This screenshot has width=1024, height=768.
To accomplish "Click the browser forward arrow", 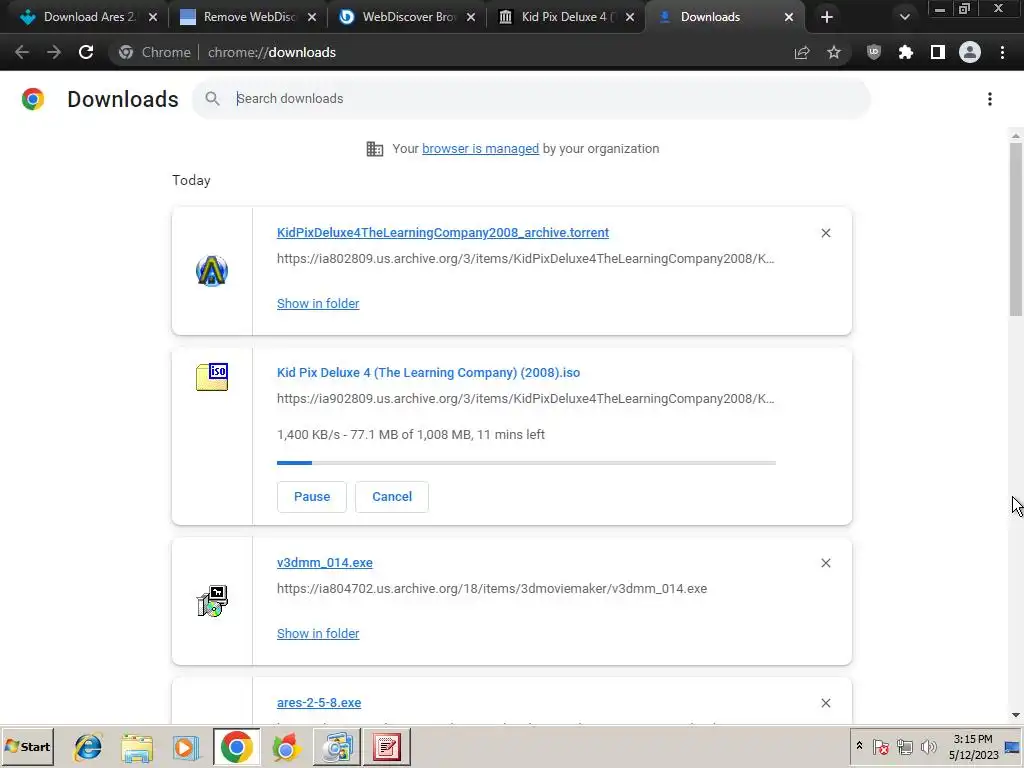I will [x=54, y=52].
